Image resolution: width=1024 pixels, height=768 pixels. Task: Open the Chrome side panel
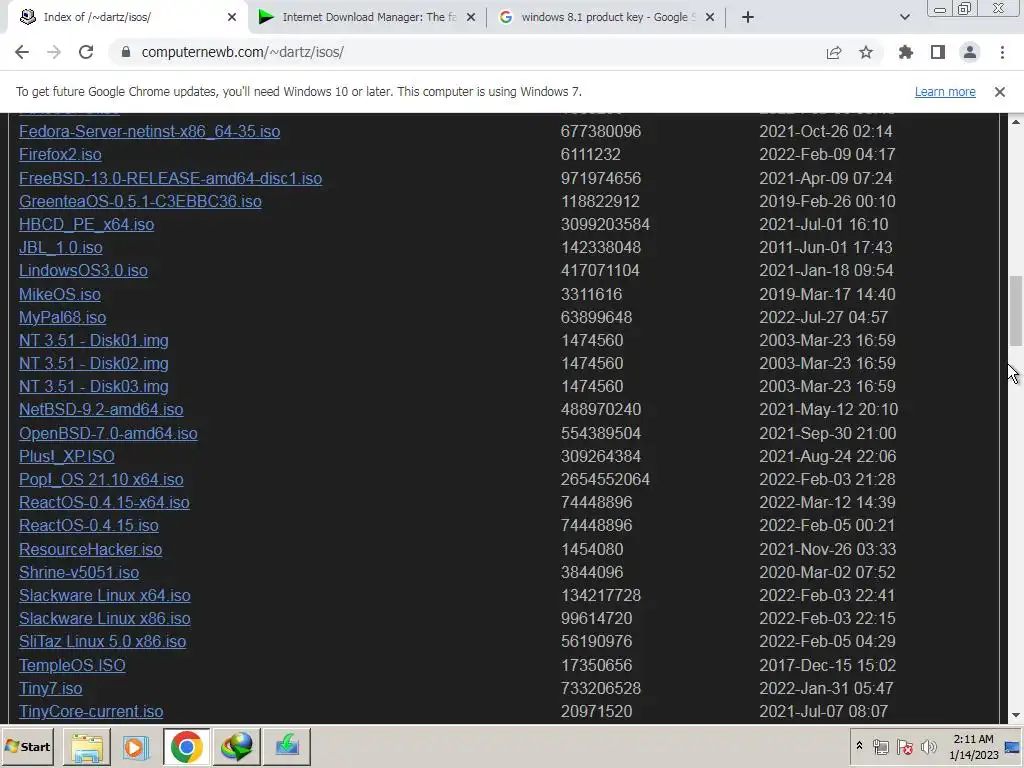938,52
